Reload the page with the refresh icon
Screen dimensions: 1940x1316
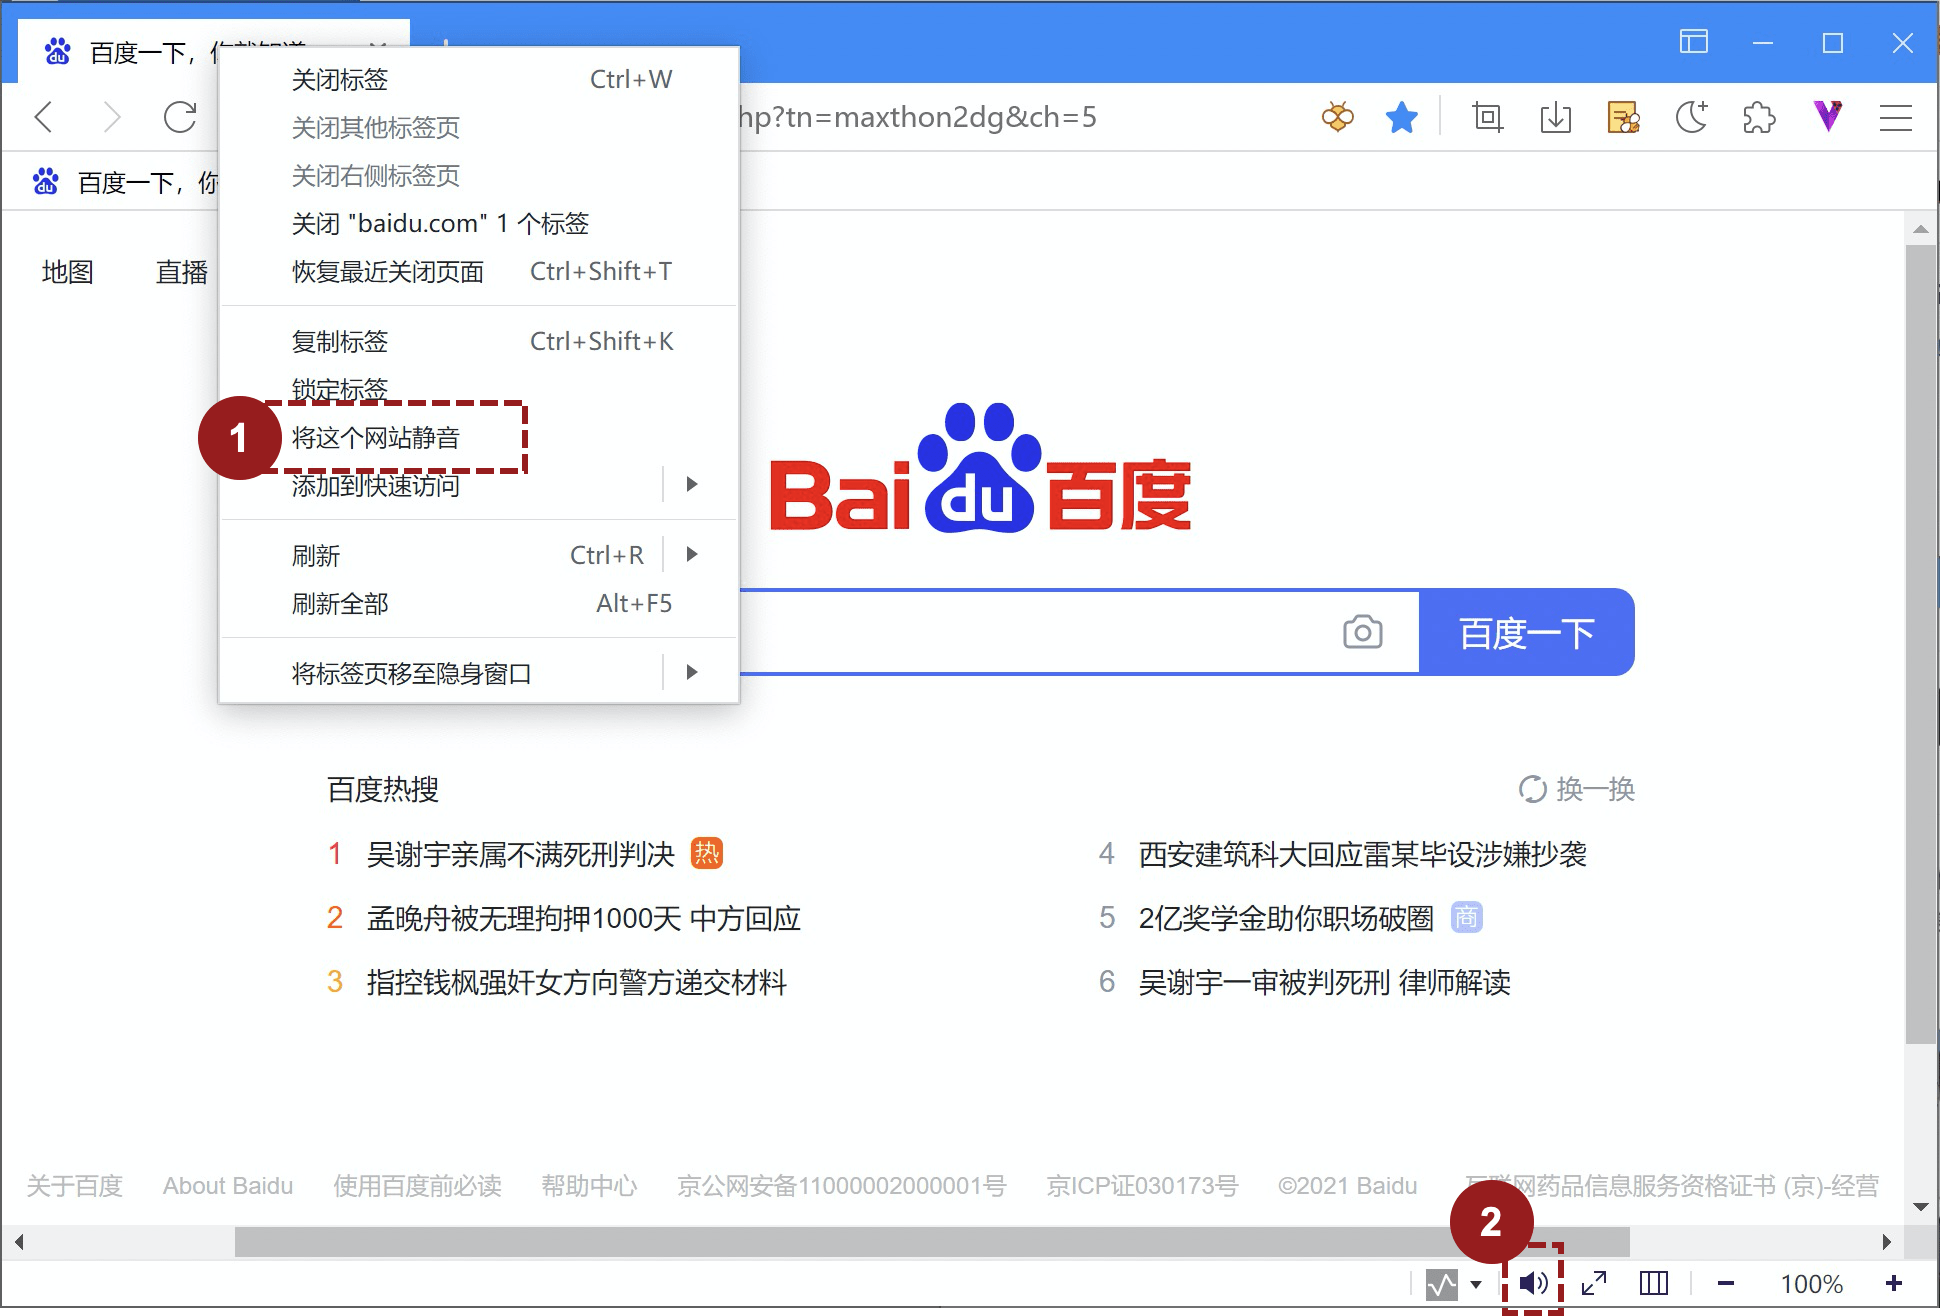[180, 117]
